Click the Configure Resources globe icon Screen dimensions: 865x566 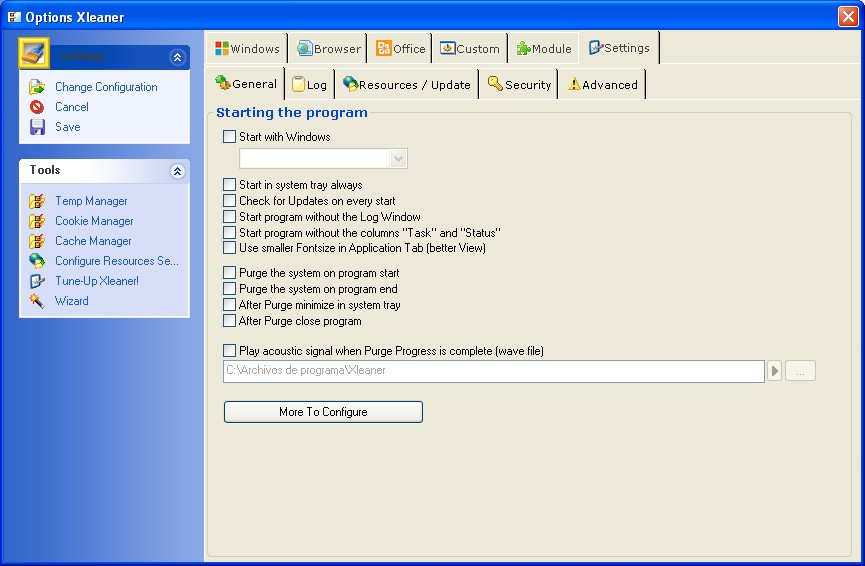(x=37, y=261)
